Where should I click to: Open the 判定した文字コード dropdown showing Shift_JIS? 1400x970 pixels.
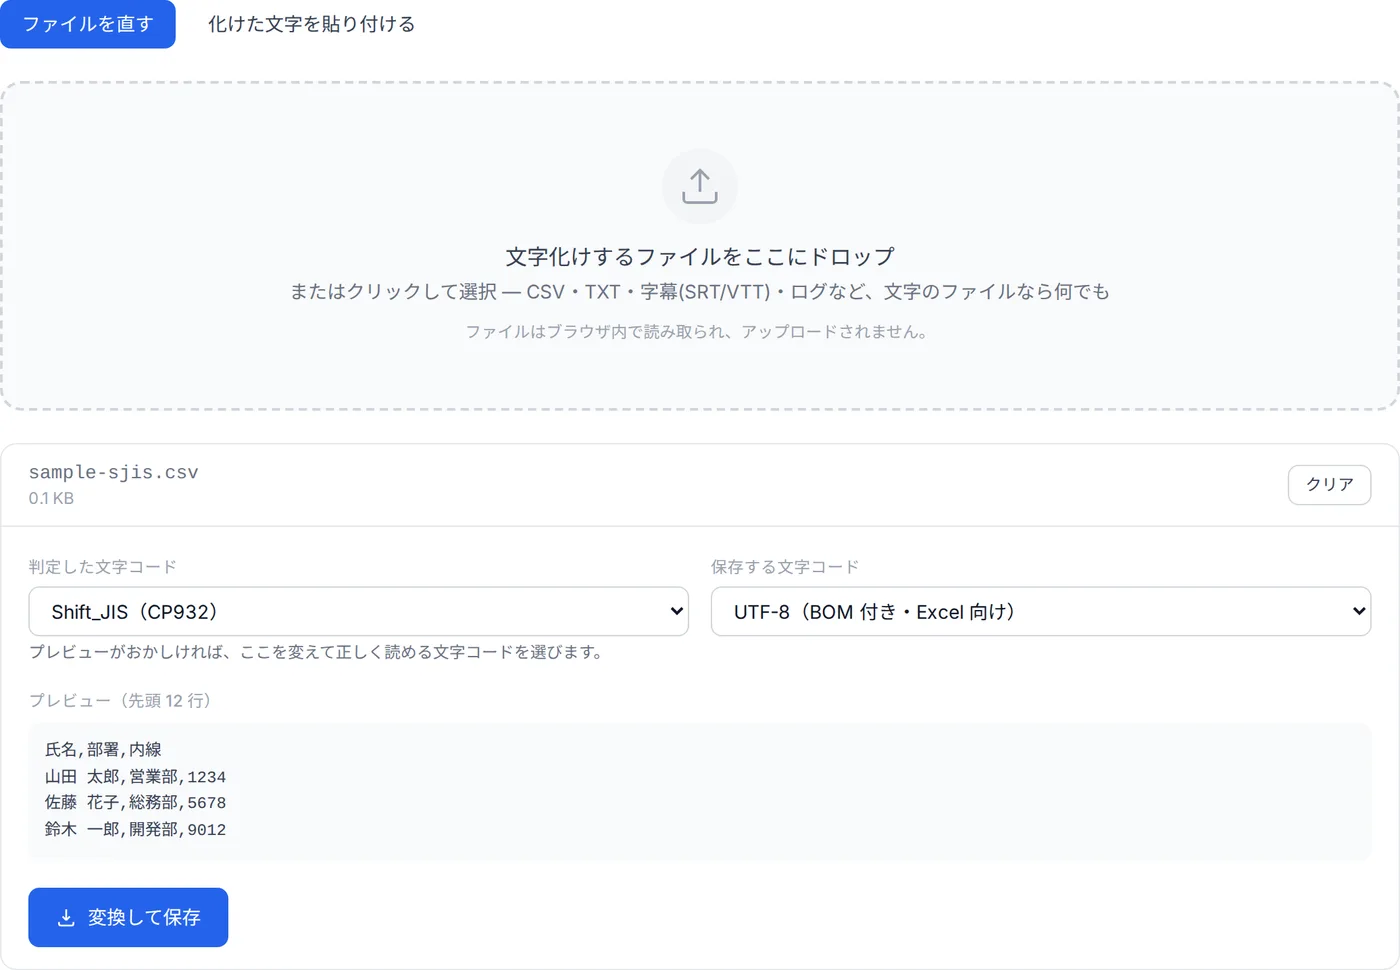[358, 611]
